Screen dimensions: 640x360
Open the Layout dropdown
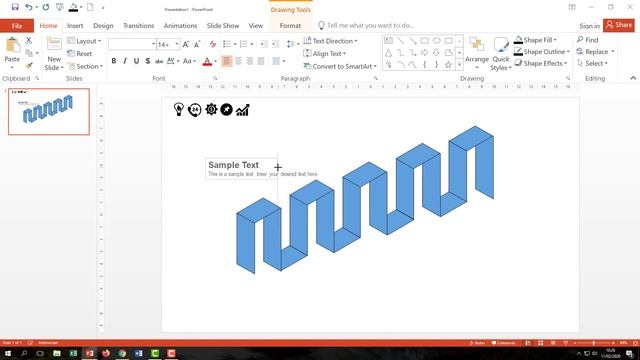coord(84,41)
